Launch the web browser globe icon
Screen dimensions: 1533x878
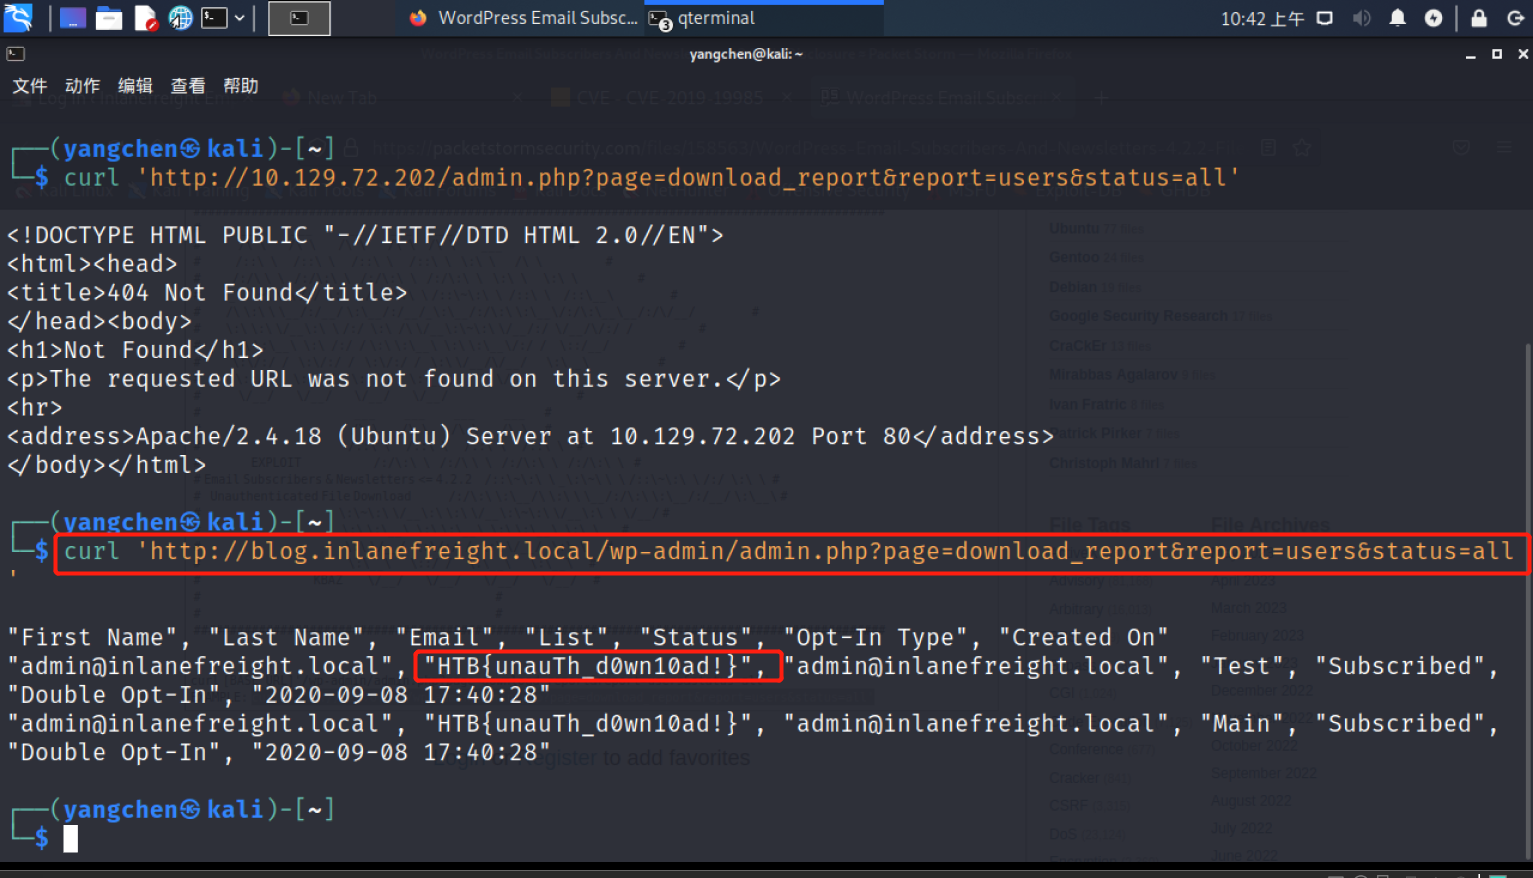[x=180, y=18]
